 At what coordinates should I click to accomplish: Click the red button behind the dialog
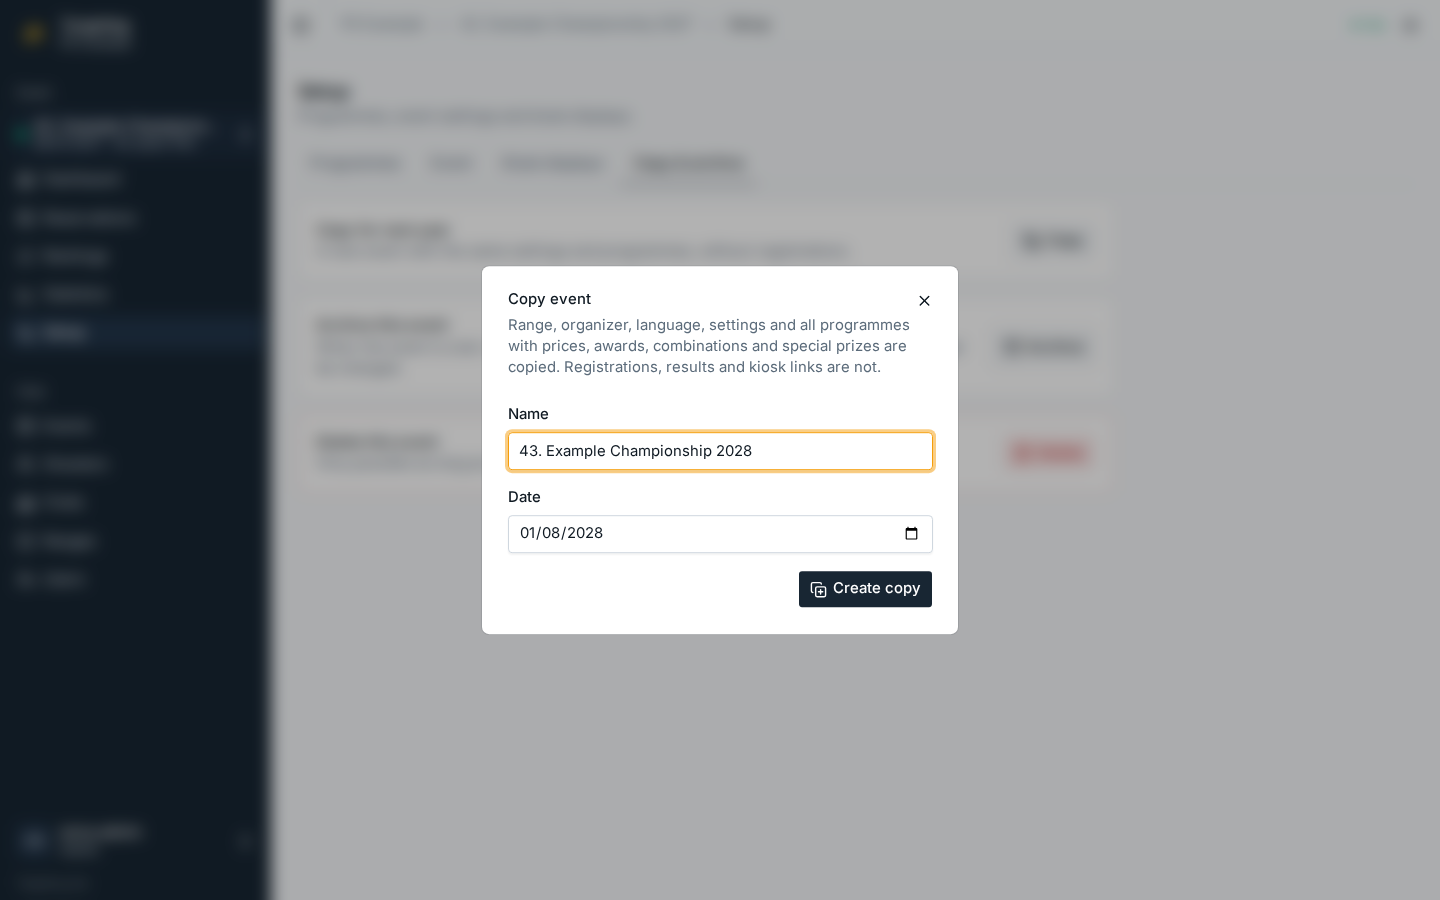tap(1048, 453)
